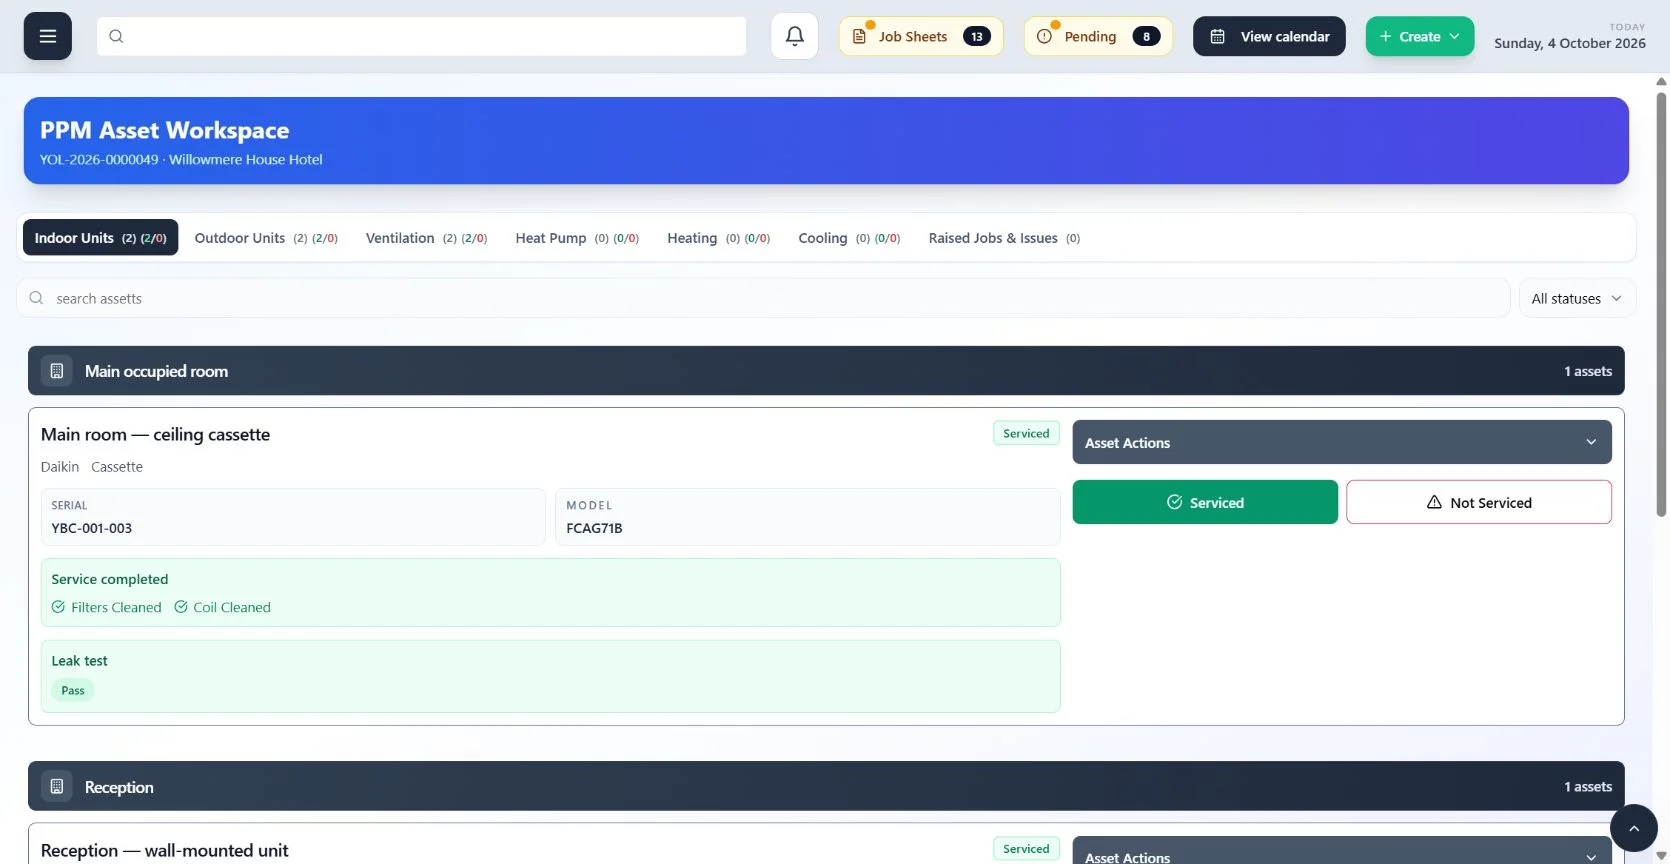
Task: Click the Reception — wall-mounted unit title
Action: (x=164, y=850)
